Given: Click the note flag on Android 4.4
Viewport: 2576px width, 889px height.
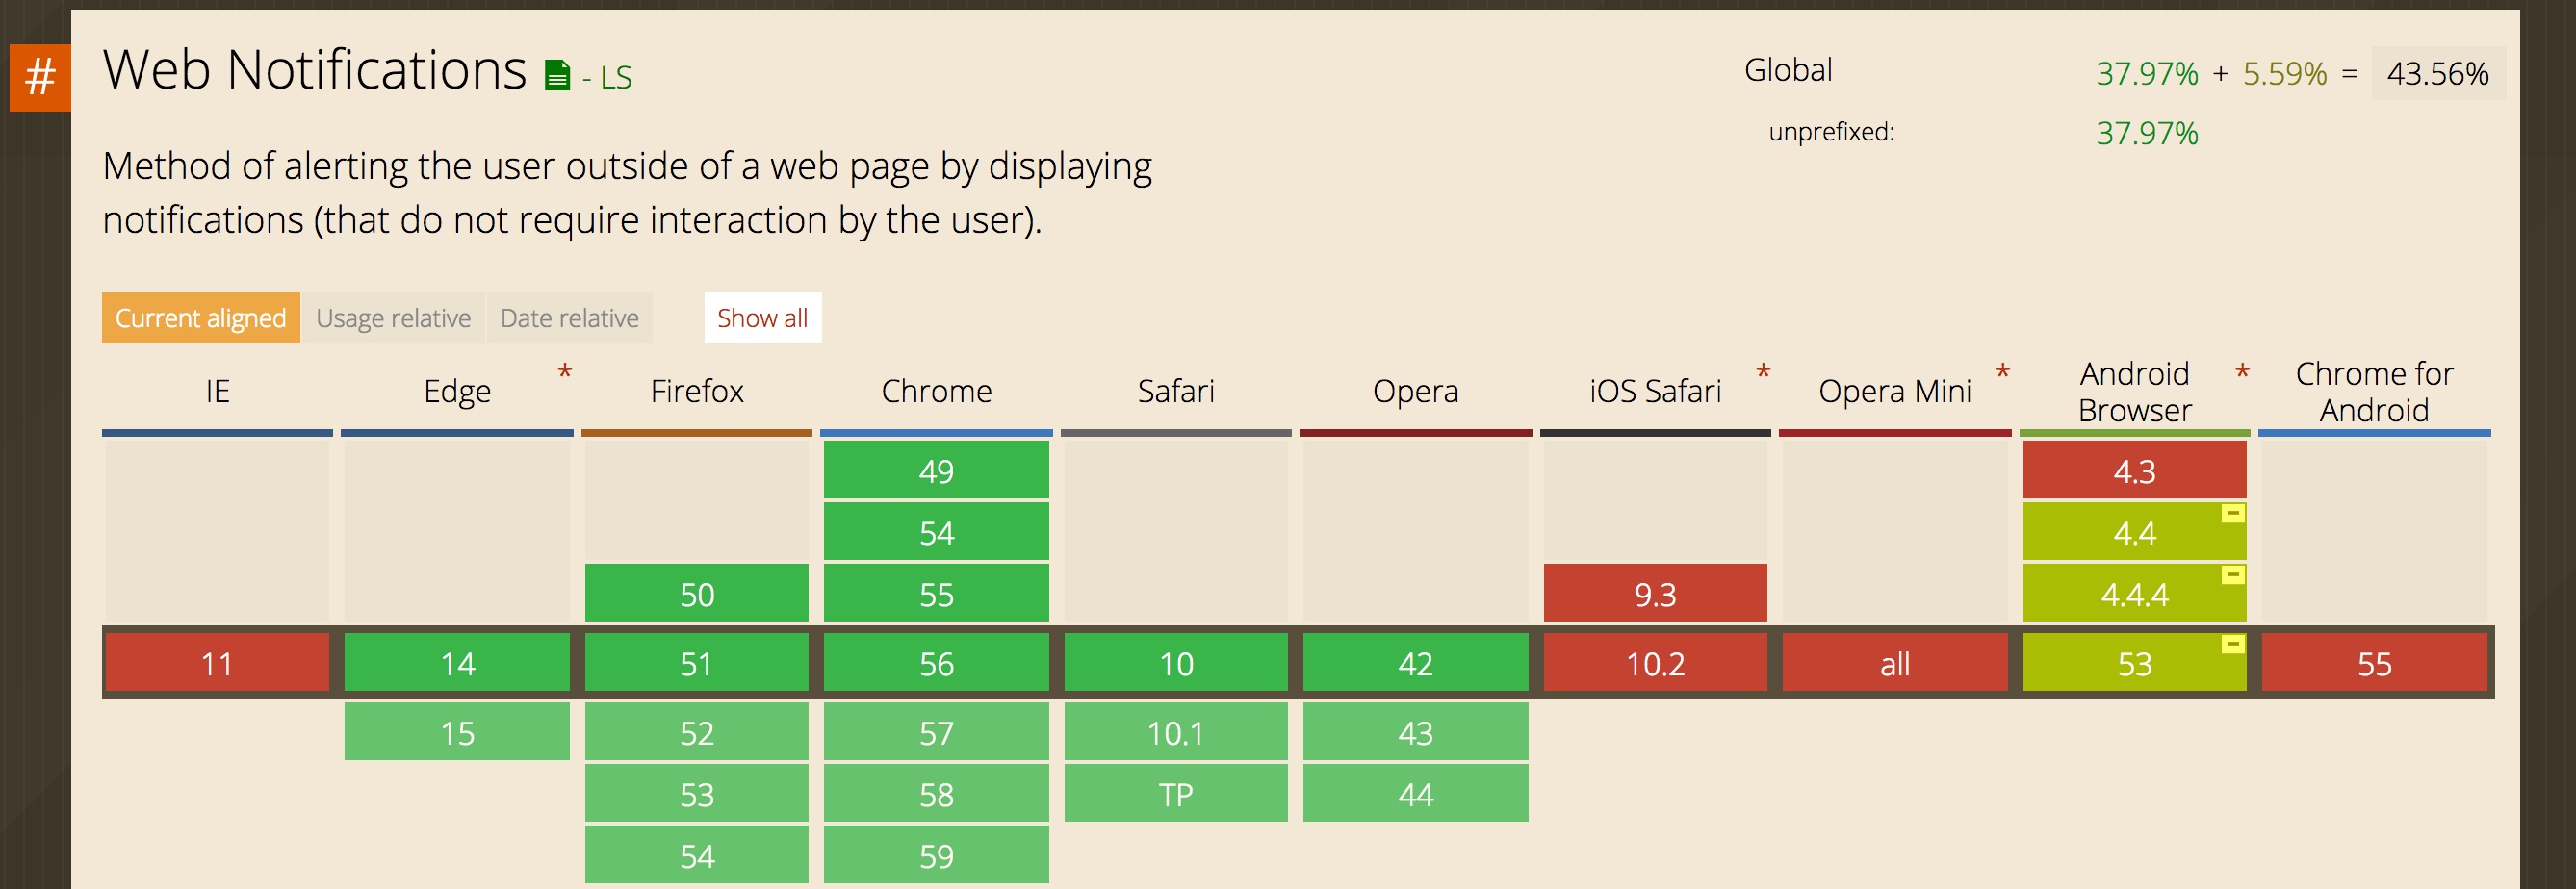Looking at the screenshot, I should click(2233, 513).
